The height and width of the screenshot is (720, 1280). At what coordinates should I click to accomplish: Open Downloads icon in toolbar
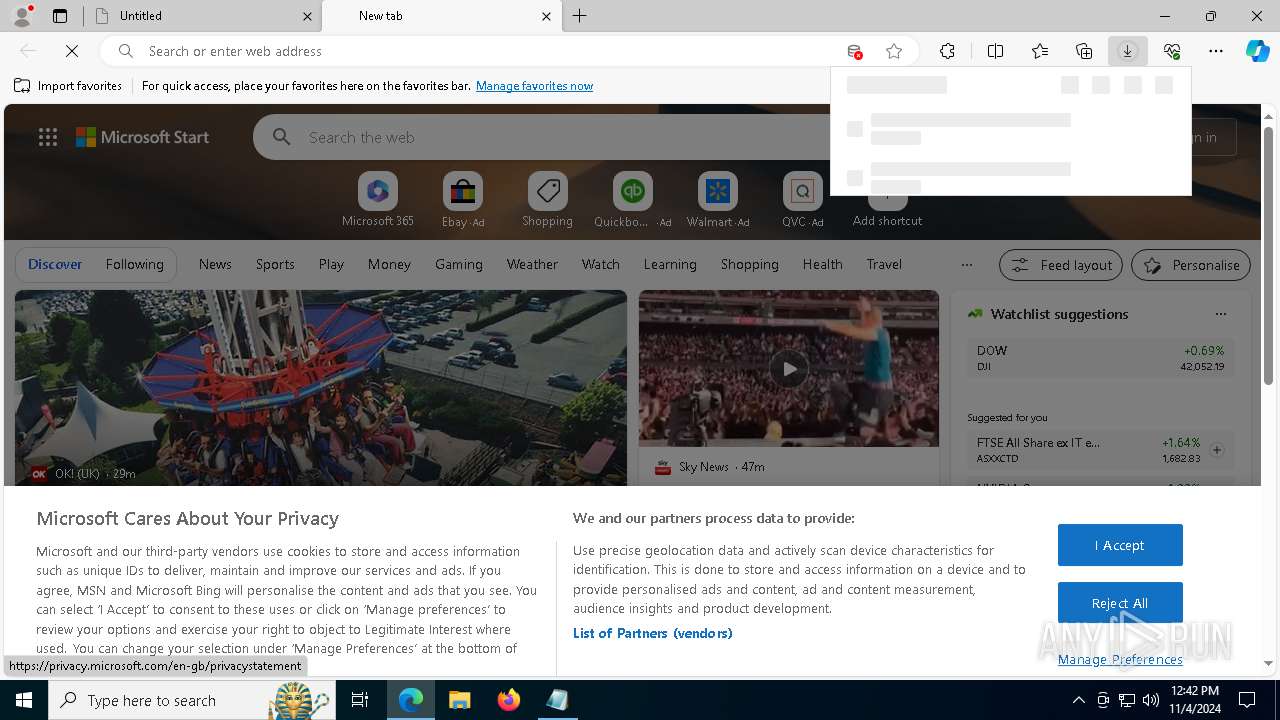coord(1127,51)
